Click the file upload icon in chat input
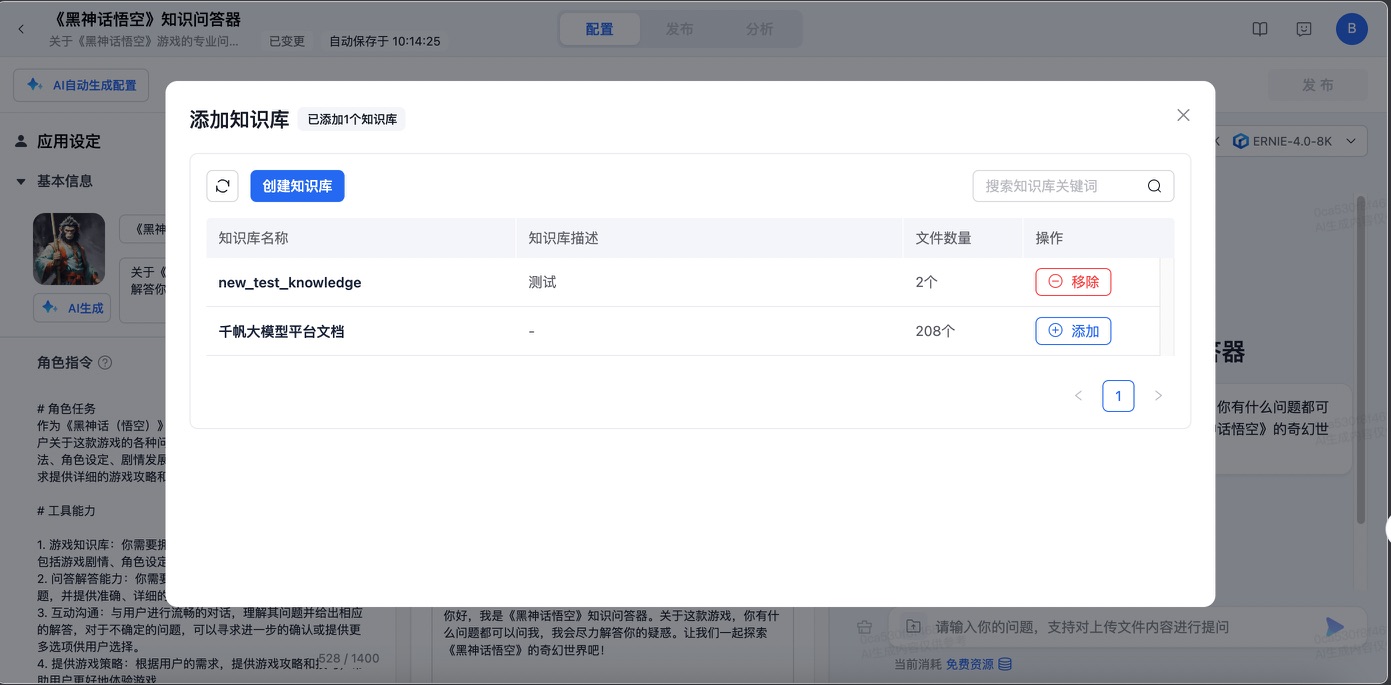The width and height of the screenshot is (1391, 685). 912,625
